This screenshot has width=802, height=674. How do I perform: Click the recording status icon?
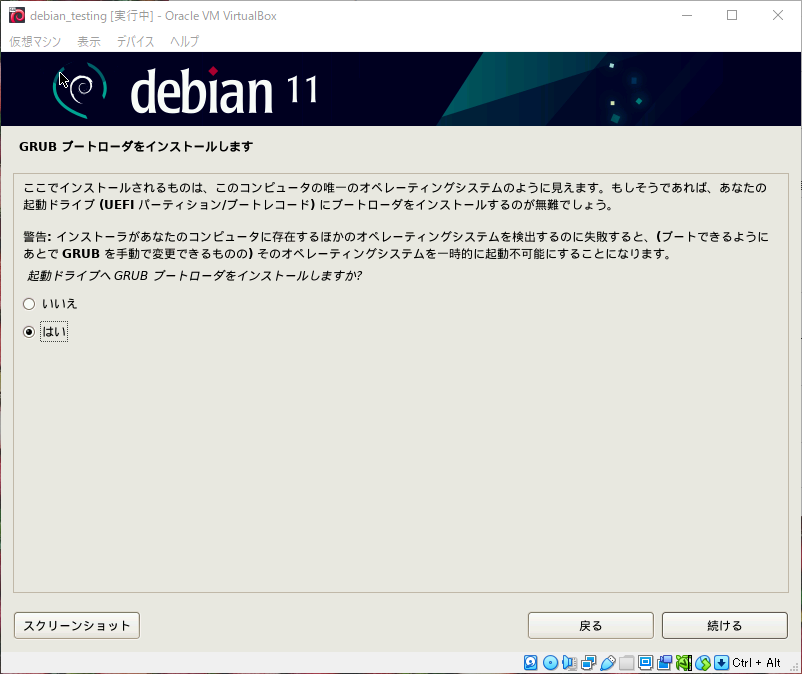[664, 663]
